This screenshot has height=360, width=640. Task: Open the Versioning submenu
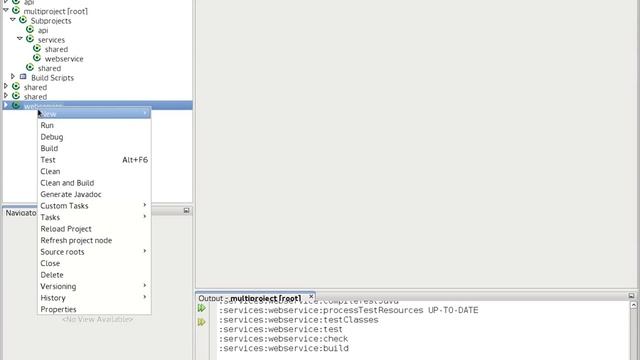tap(94, 286)
